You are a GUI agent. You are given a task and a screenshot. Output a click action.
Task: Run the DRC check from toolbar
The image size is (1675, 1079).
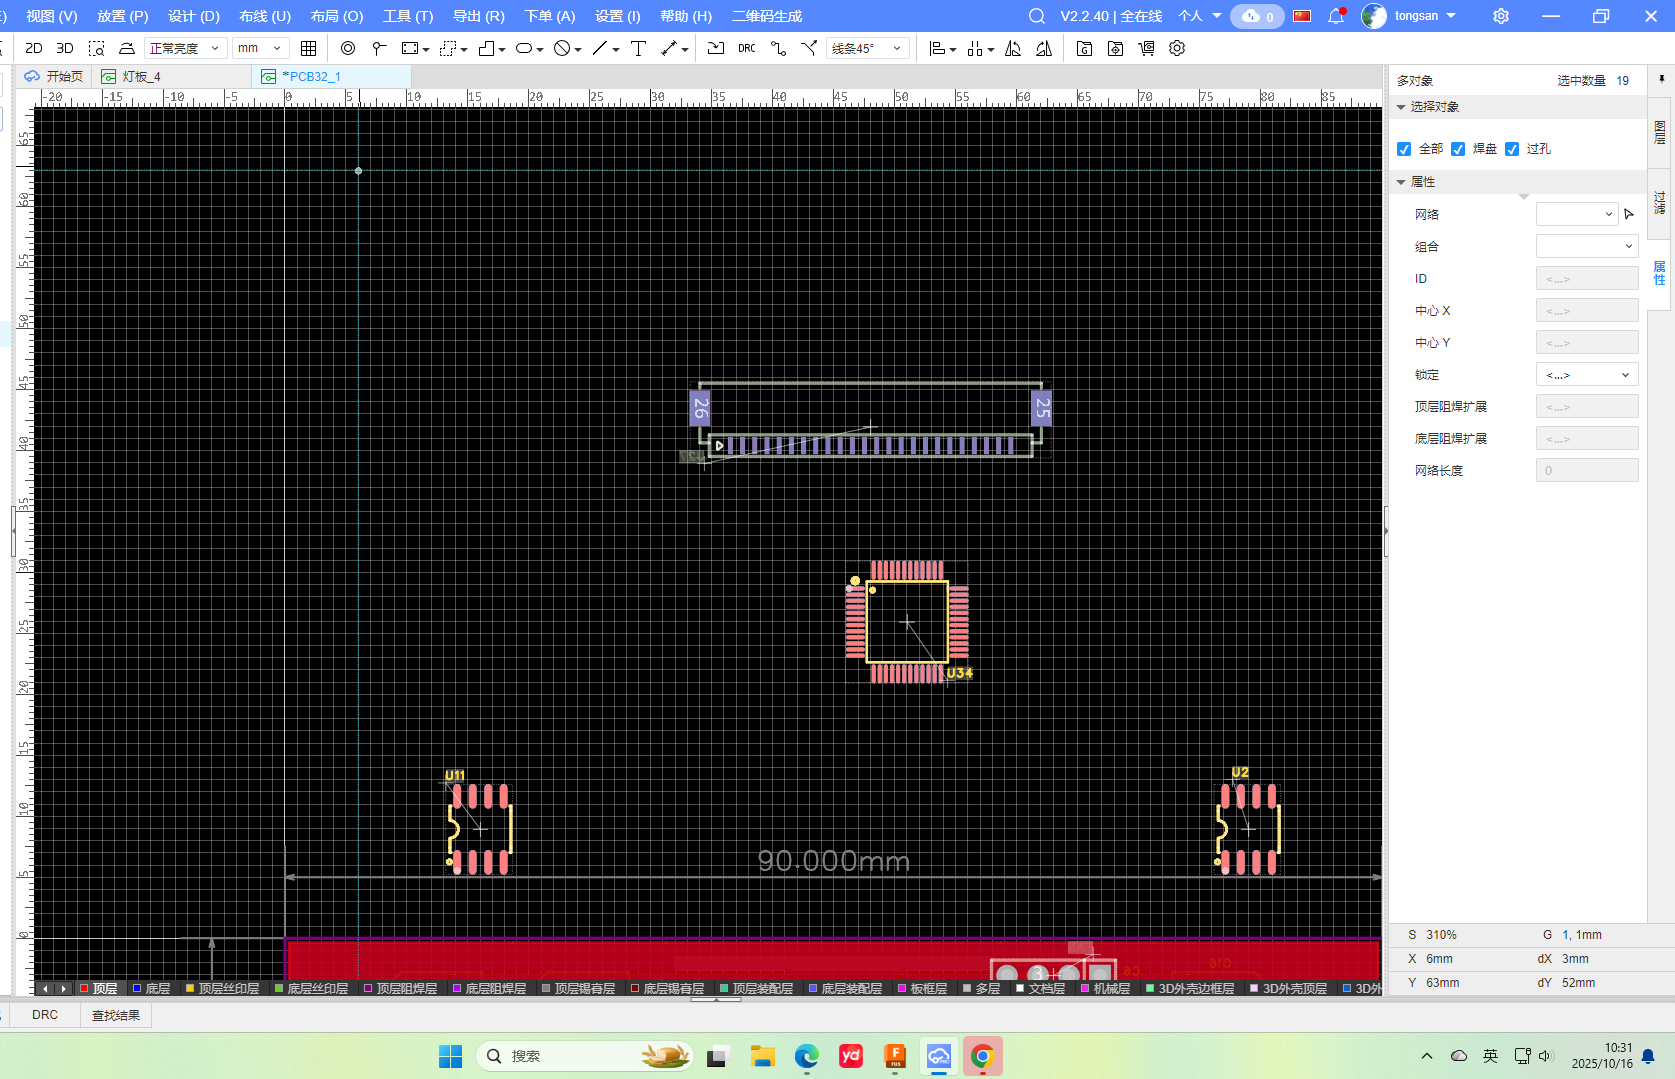747,48
